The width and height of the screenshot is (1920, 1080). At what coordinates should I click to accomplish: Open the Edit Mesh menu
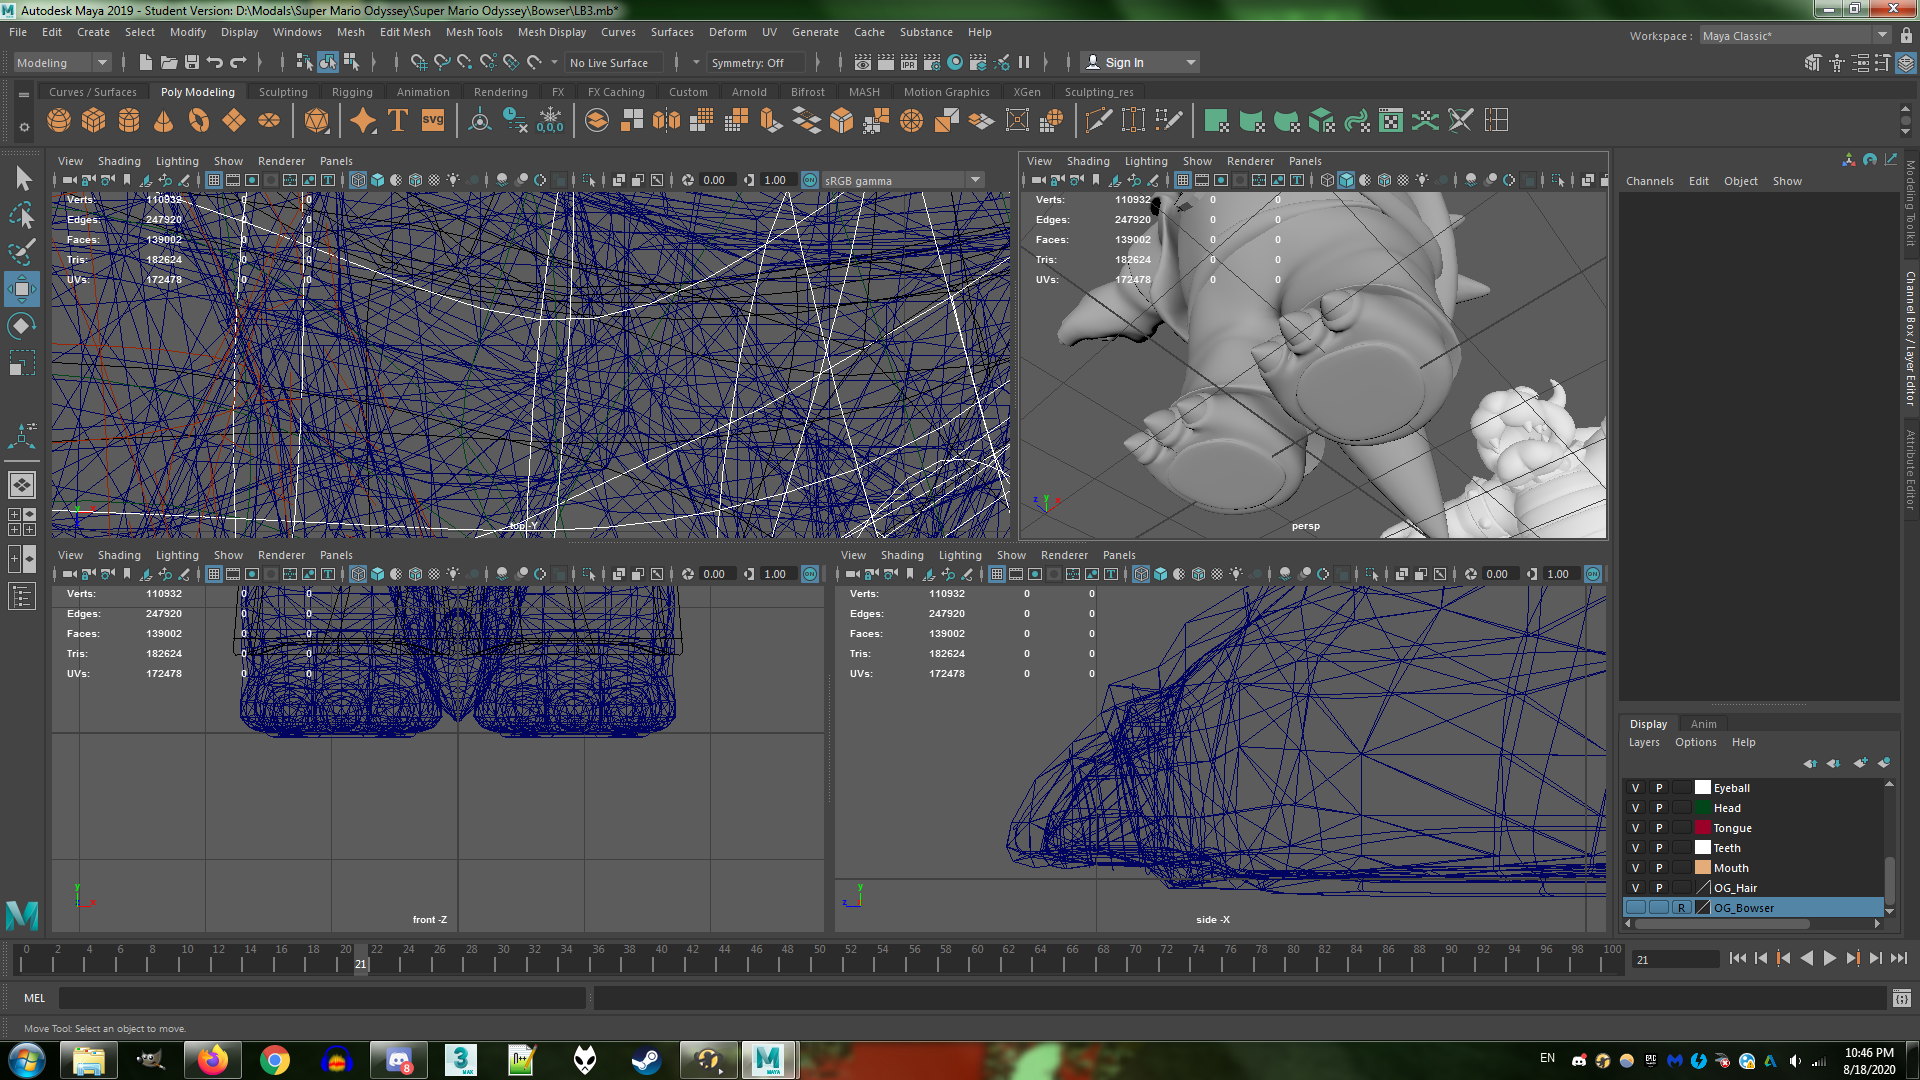405,32
